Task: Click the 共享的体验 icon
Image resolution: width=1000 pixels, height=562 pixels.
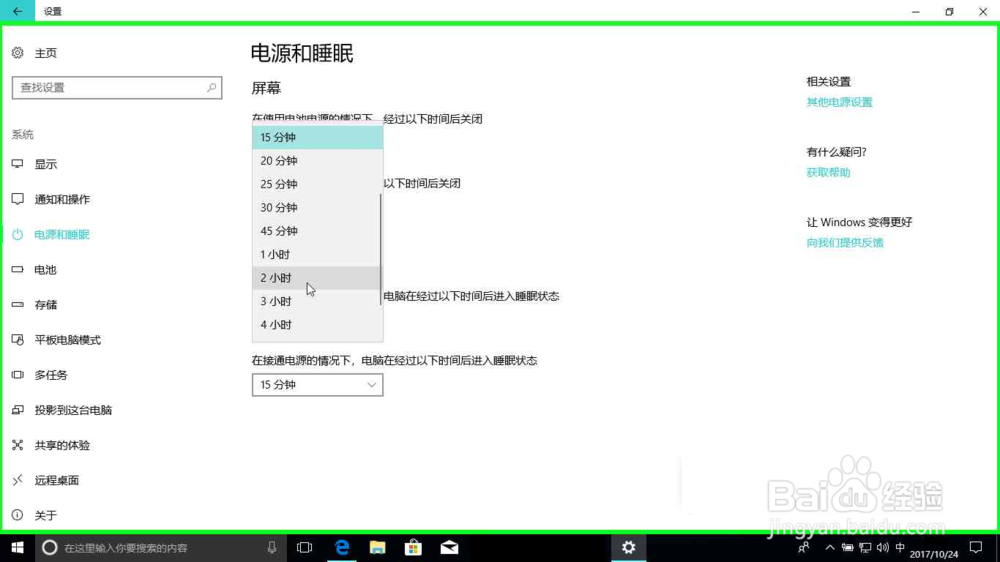Action: pos(18,445)
